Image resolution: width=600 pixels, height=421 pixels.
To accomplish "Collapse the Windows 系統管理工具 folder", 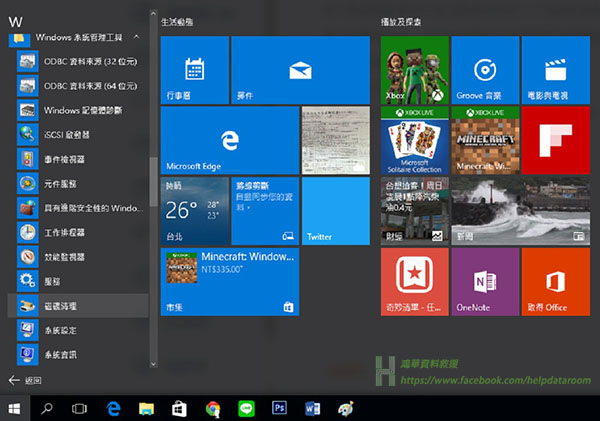I will click(x=78, y=38).
